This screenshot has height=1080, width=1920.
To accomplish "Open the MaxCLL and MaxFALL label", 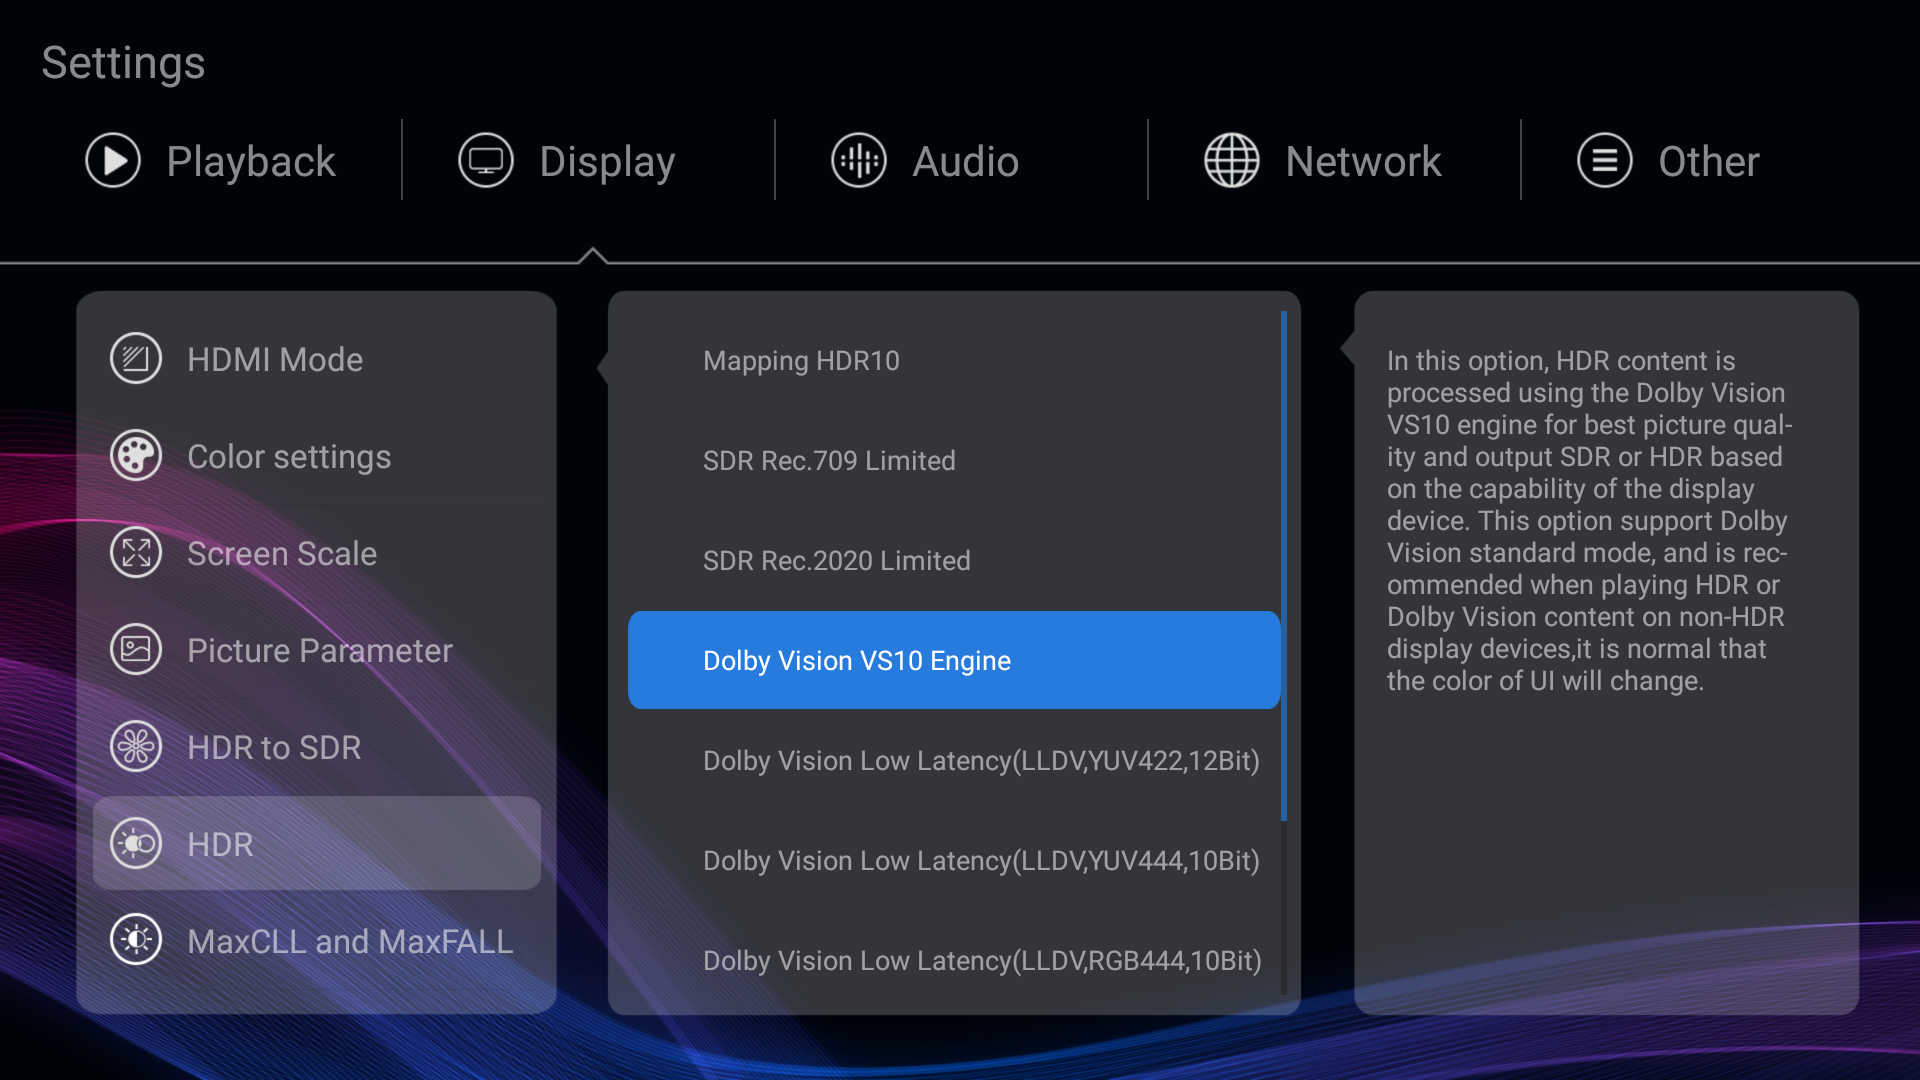I will [350, 941].
